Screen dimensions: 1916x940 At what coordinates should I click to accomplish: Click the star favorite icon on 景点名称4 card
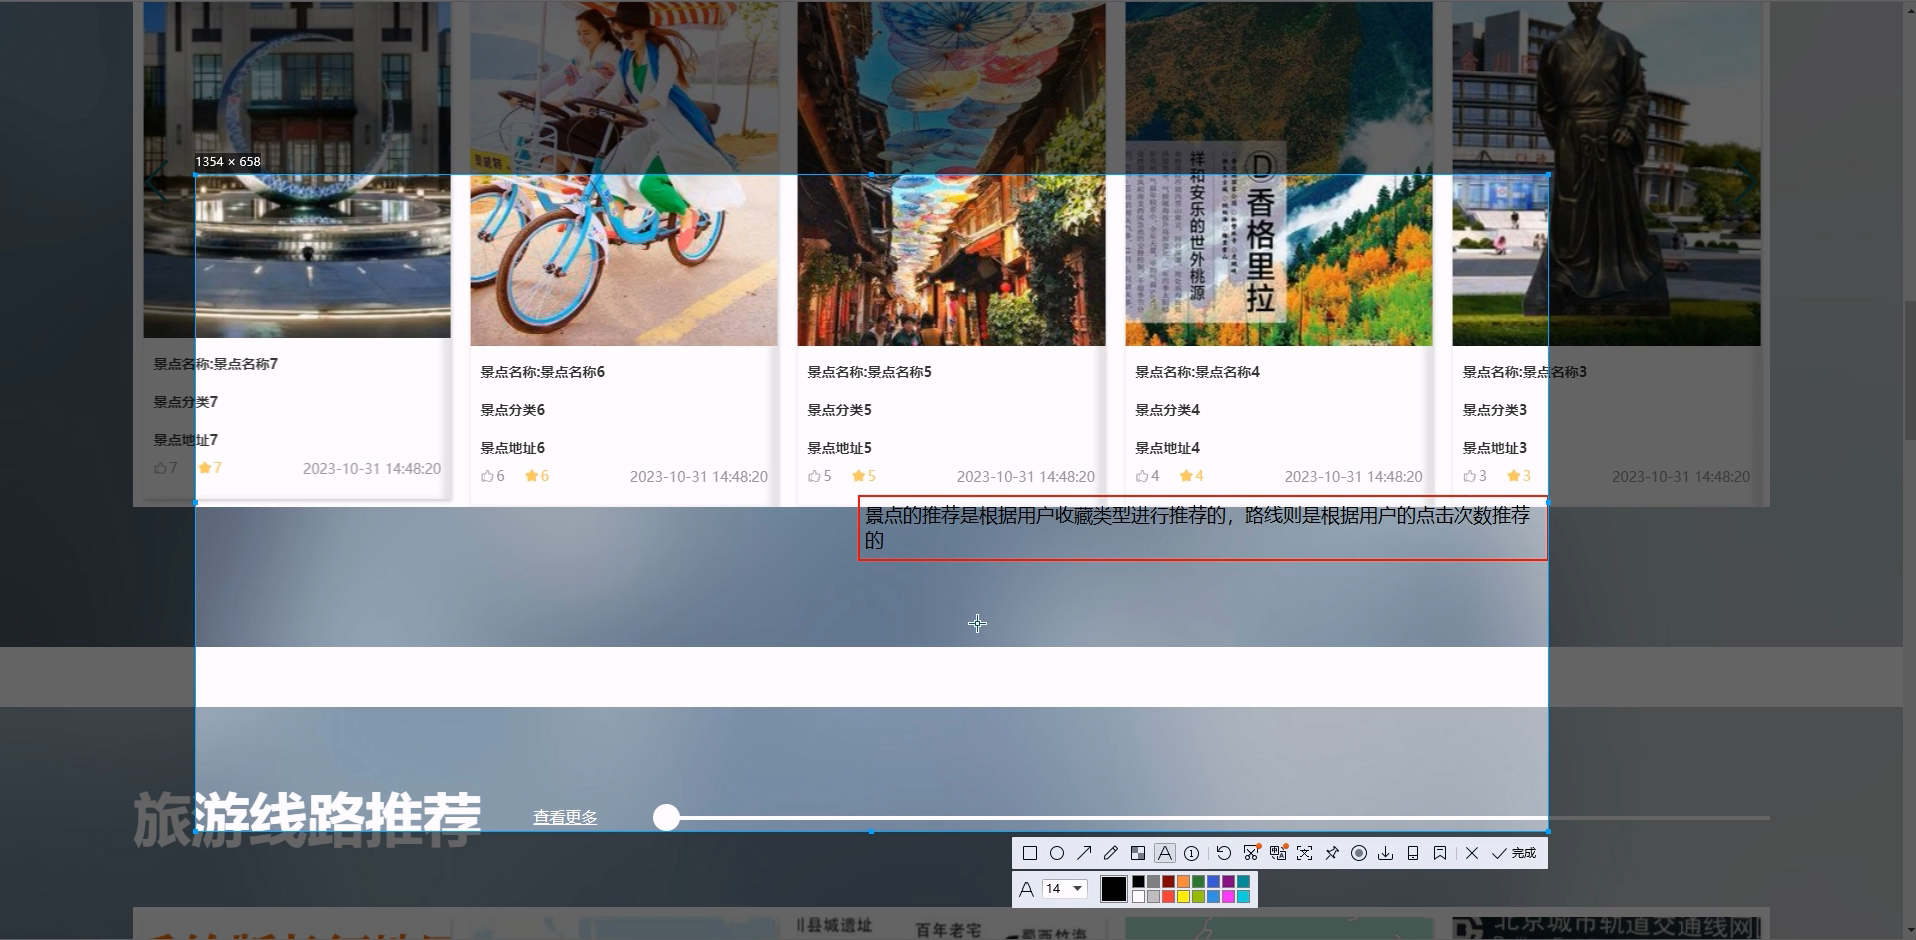tap(1186, 476)
